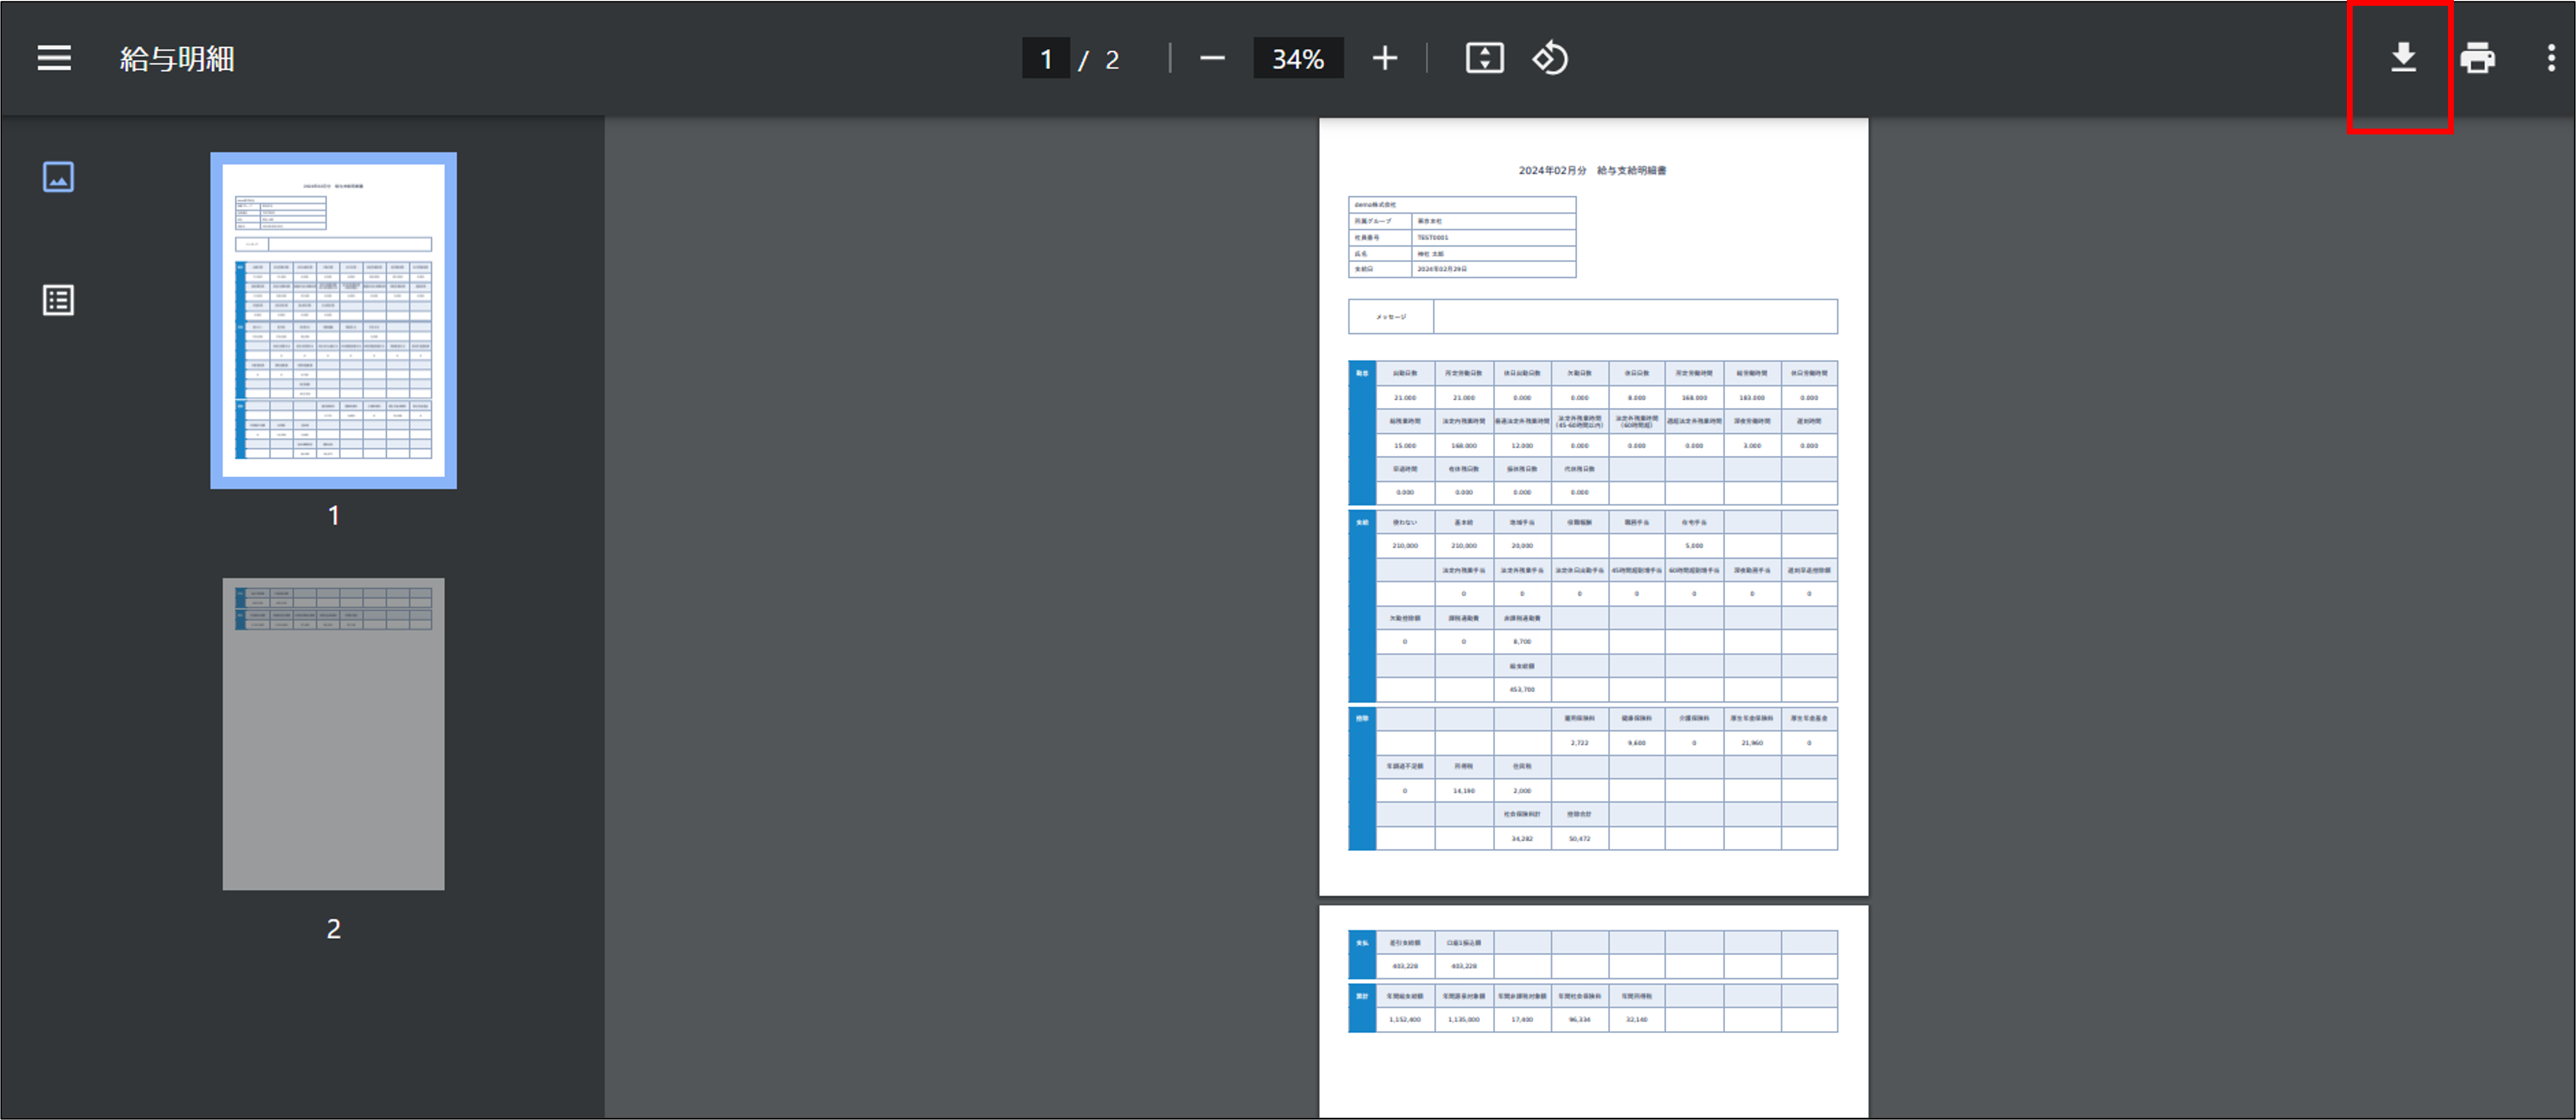Viewport: 2576px width, 1120px height.
Task: Click the 給与明細 document title
Action: 177,59
